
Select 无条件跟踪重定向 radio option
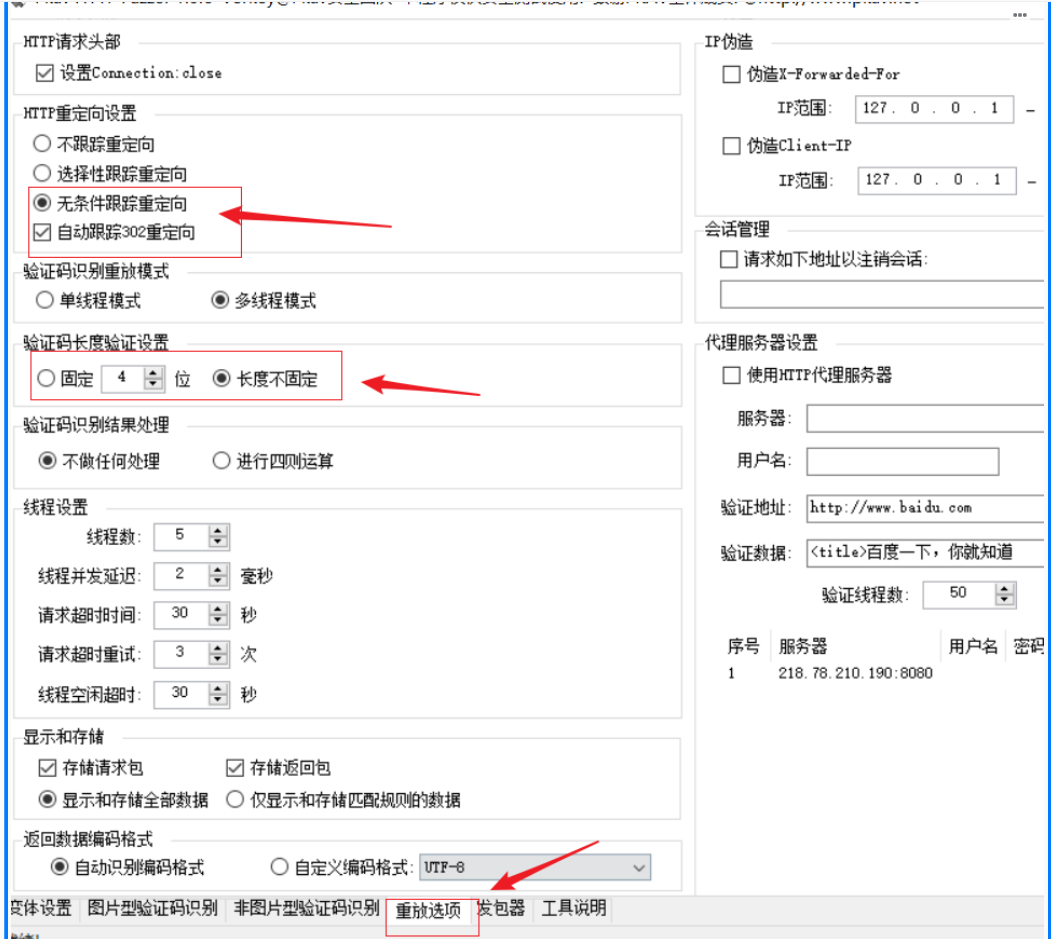(x=42, y=202)
